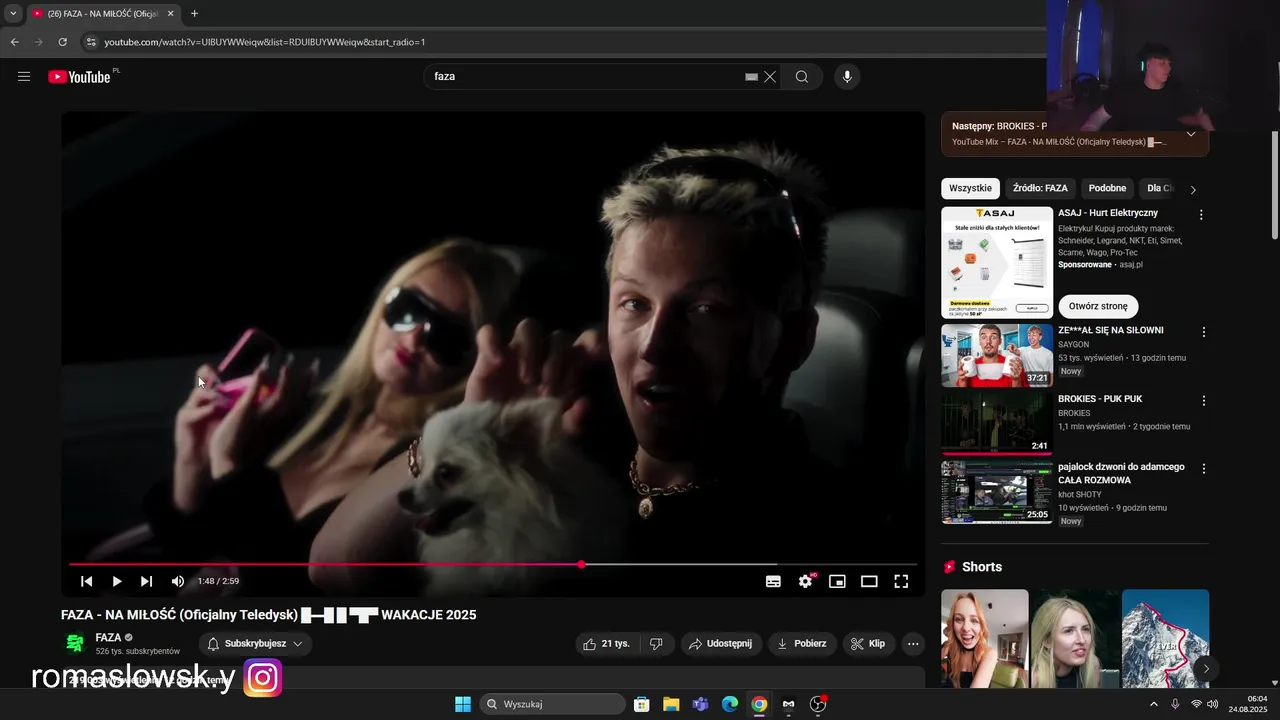Close the FAZA YouTube tab

[x=170, y=14]
